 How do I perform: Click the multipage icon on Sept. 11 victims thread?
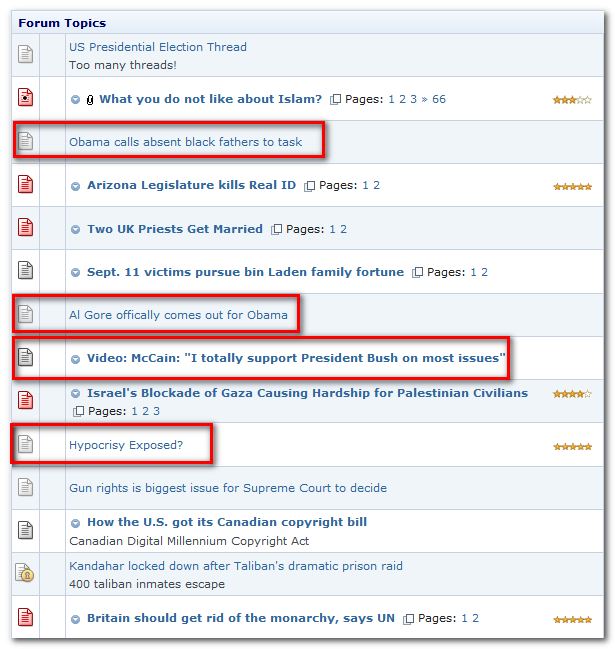click(x=417, y=272)
